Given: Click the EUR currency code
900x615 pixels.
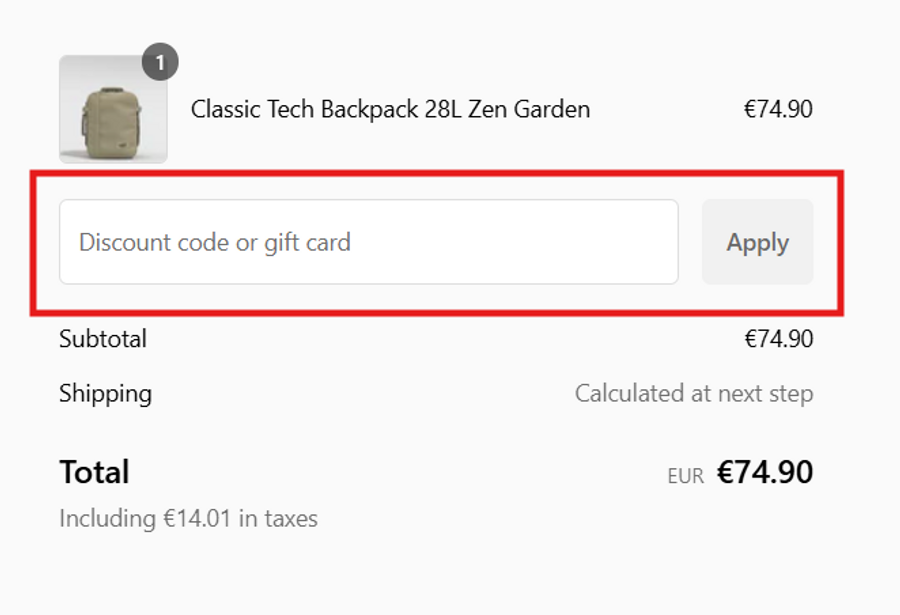Looking at the screenshot, I should point(686,477).
